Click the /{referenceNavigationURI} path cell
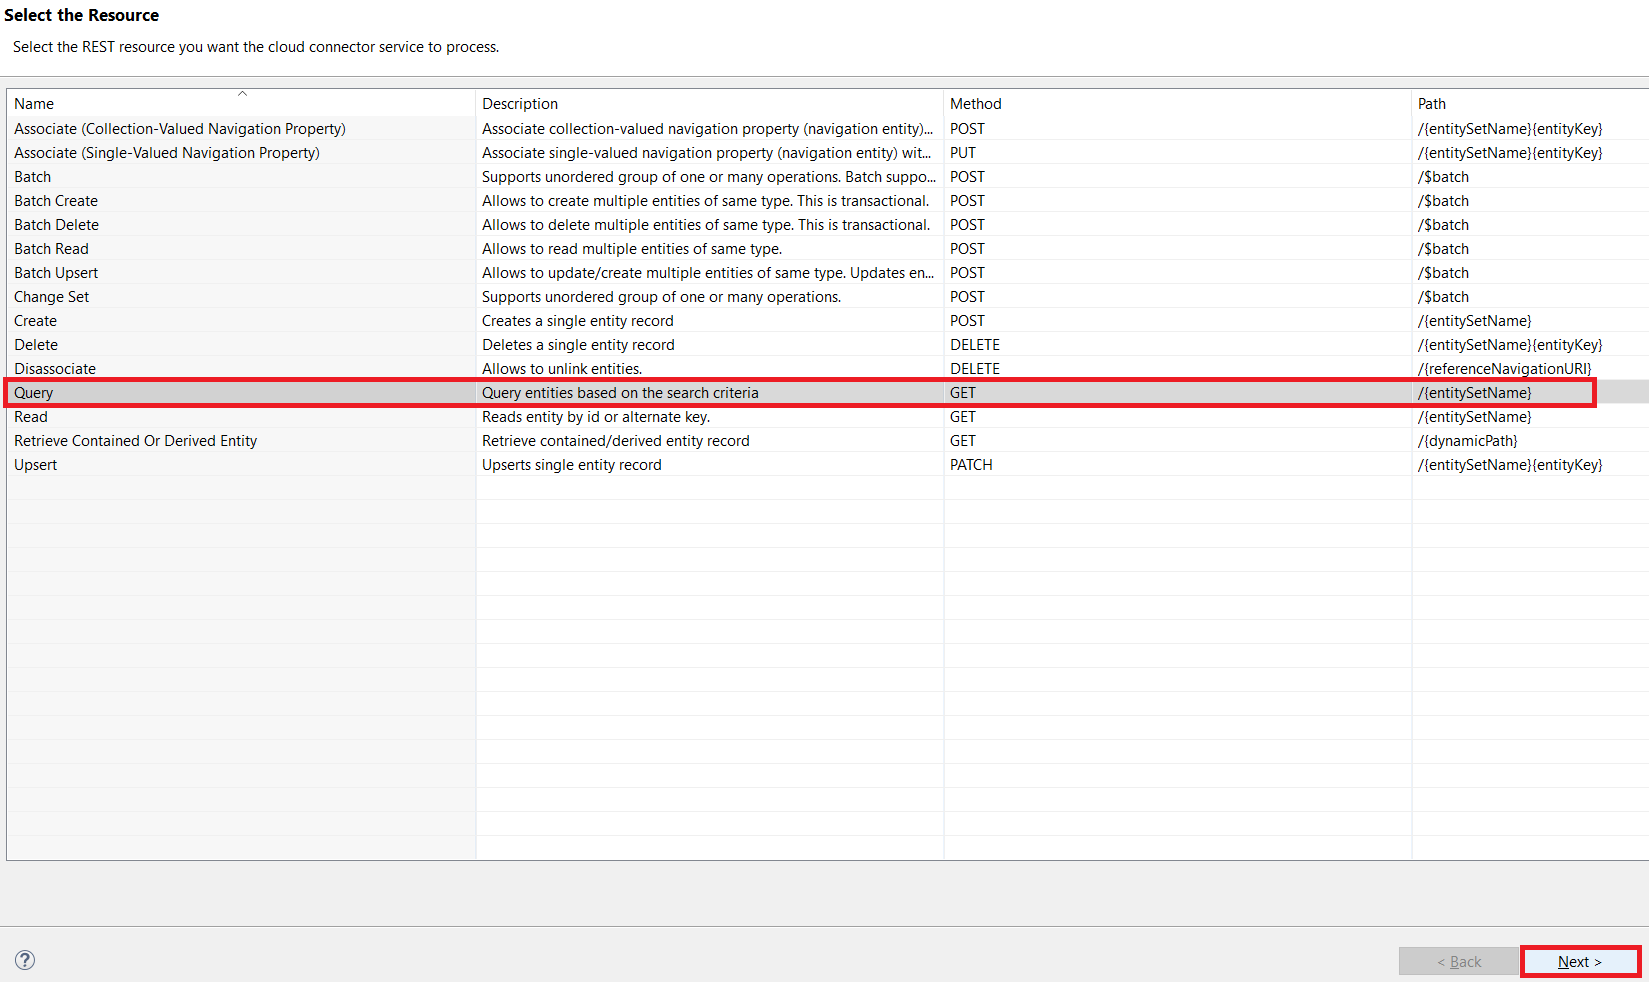The image size is (1649, 982). coord(1505,369)
